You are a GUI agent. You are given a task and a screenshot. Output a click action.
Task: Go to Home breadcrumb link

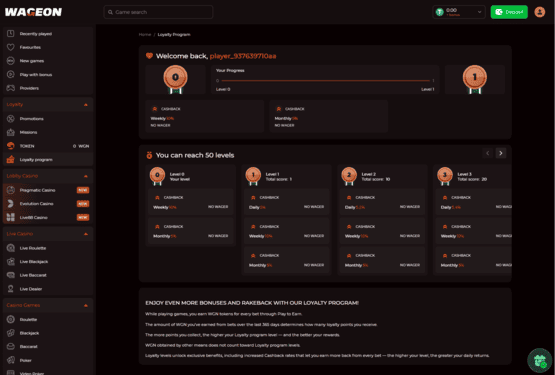click(145, 34)
